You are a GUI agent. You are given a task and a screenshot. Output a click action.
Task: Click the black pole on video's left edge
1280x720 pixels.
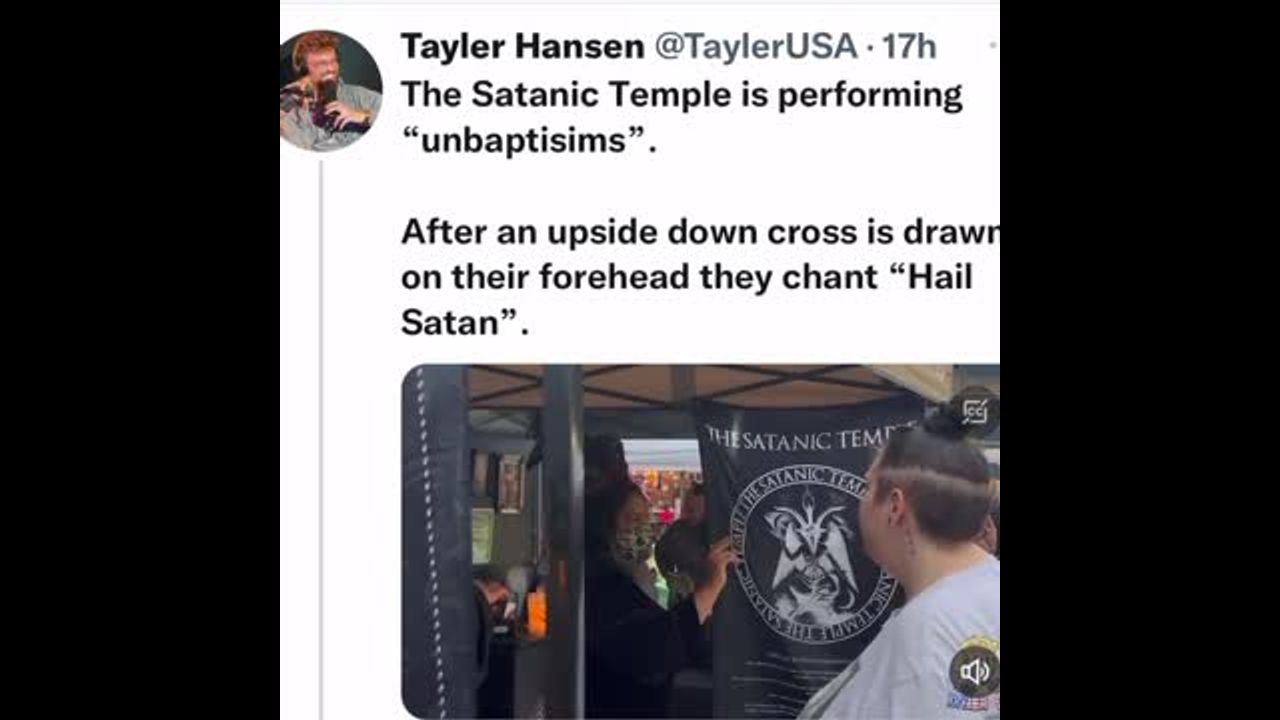click(436, 541)
